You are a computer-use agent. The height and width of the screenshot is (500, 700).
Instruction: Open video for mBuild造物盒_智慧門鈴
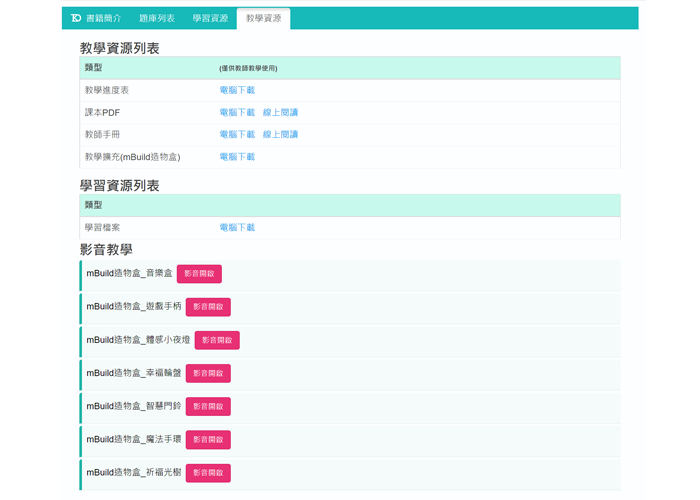coord(208,406)
